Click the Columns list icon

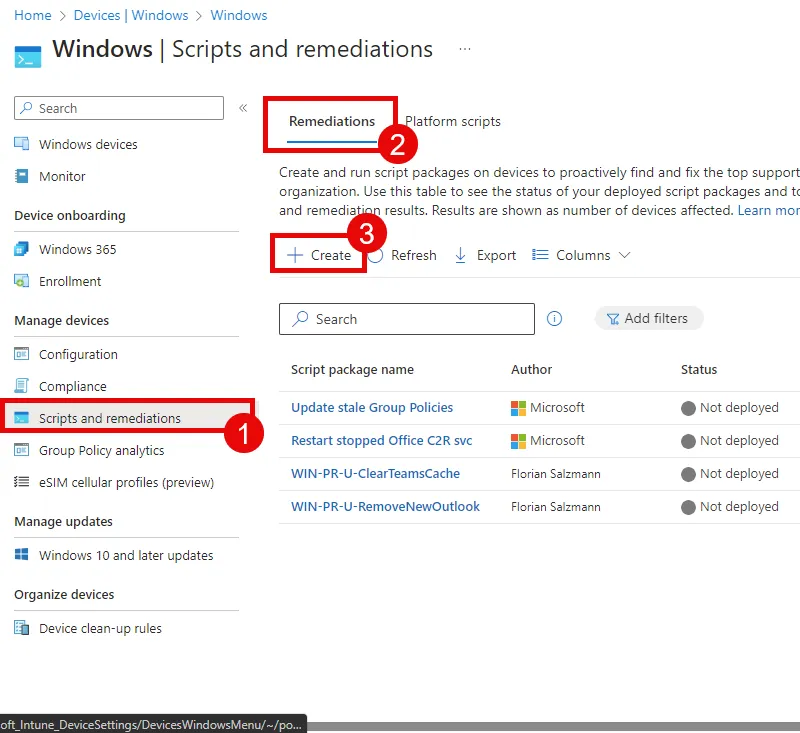coord(540,255)
